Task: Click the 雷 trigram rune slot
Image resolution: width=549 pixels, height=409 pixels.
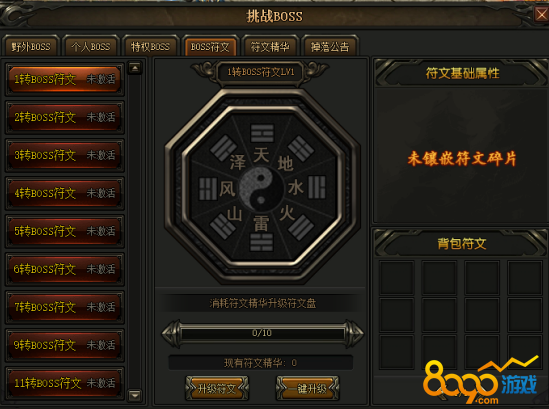Action: pos(261,242)
